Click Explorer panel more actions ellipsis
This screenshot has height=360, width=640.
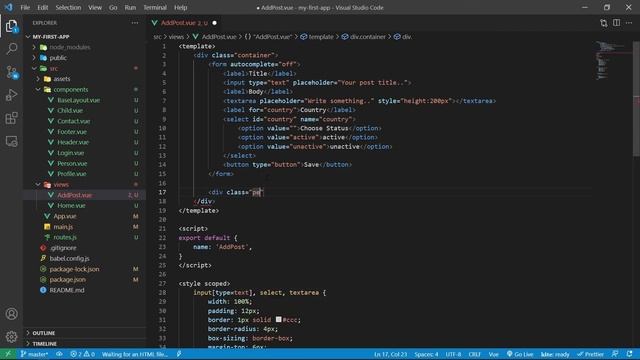pos(135,23)
